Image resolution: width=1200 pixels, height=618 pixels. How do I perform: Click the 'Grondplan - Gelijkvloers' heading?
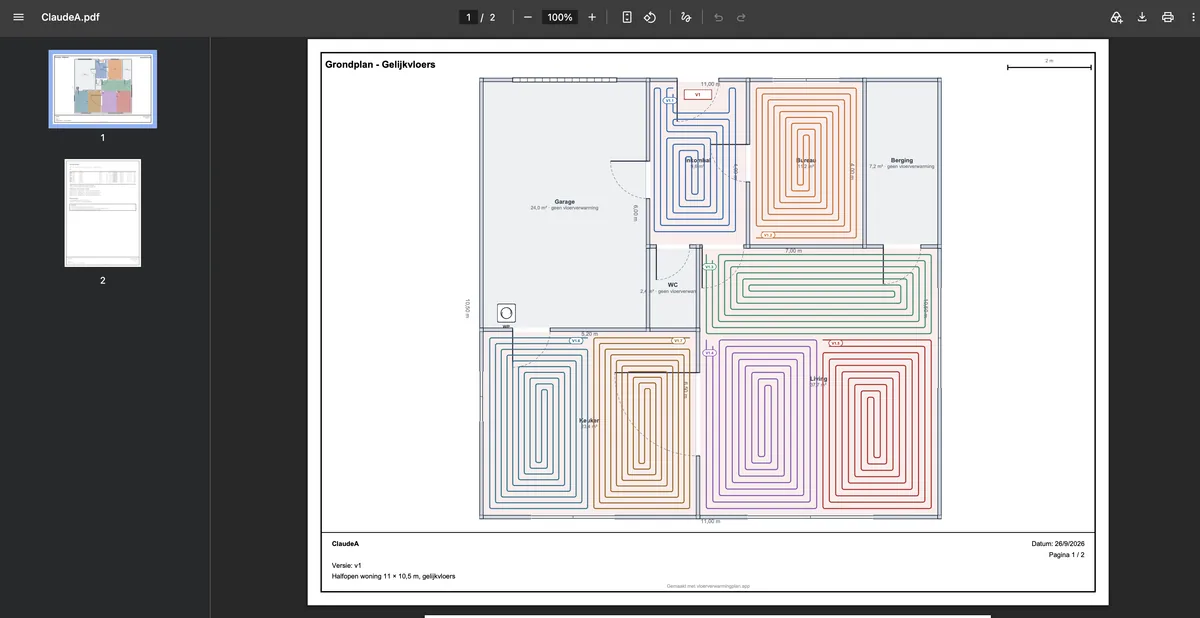[x=380, y=64]
